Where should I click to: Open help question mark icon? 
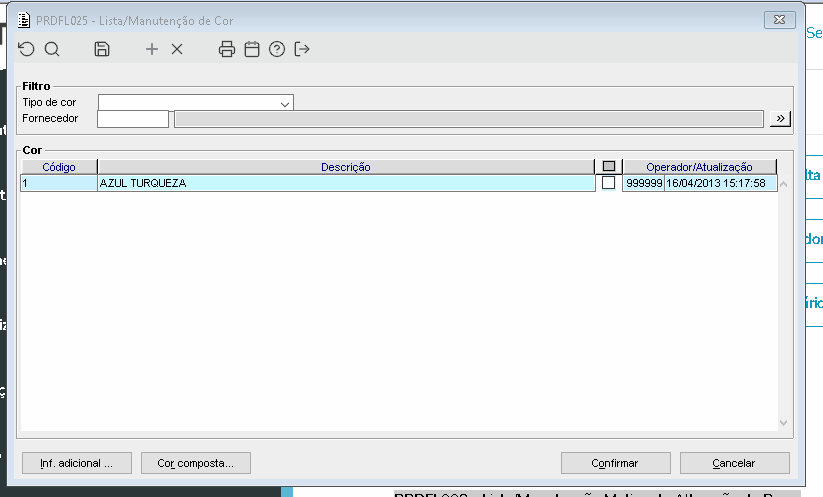coord(277,49)
